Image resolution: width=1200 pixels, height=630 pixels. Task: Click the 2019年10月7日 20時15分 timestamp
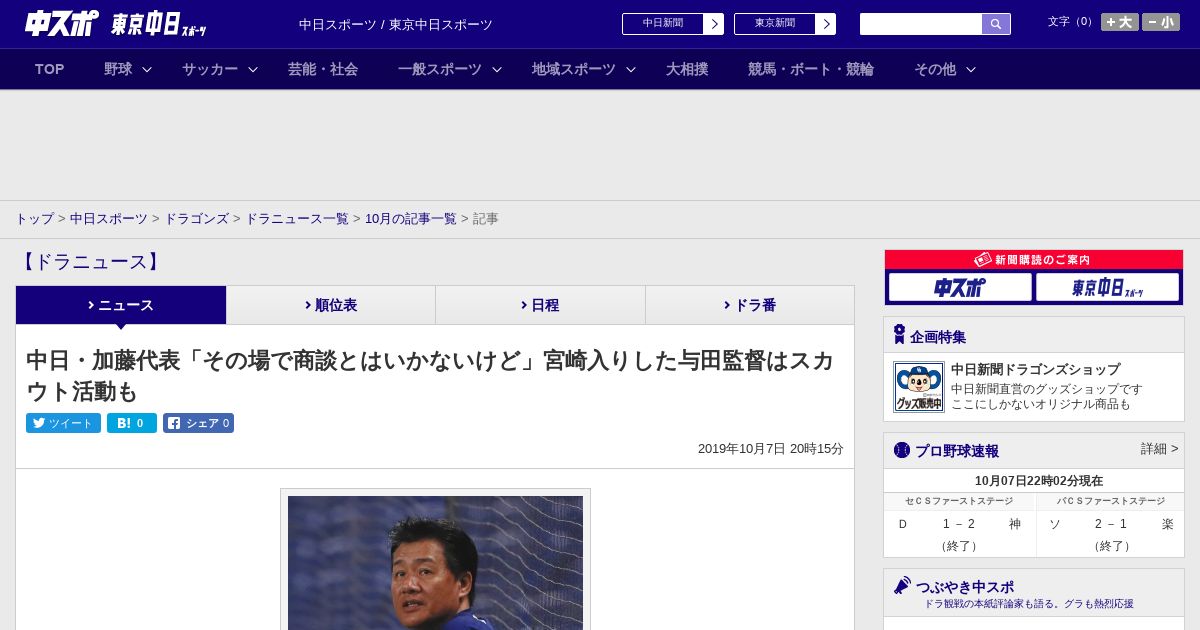pos(771,449)
